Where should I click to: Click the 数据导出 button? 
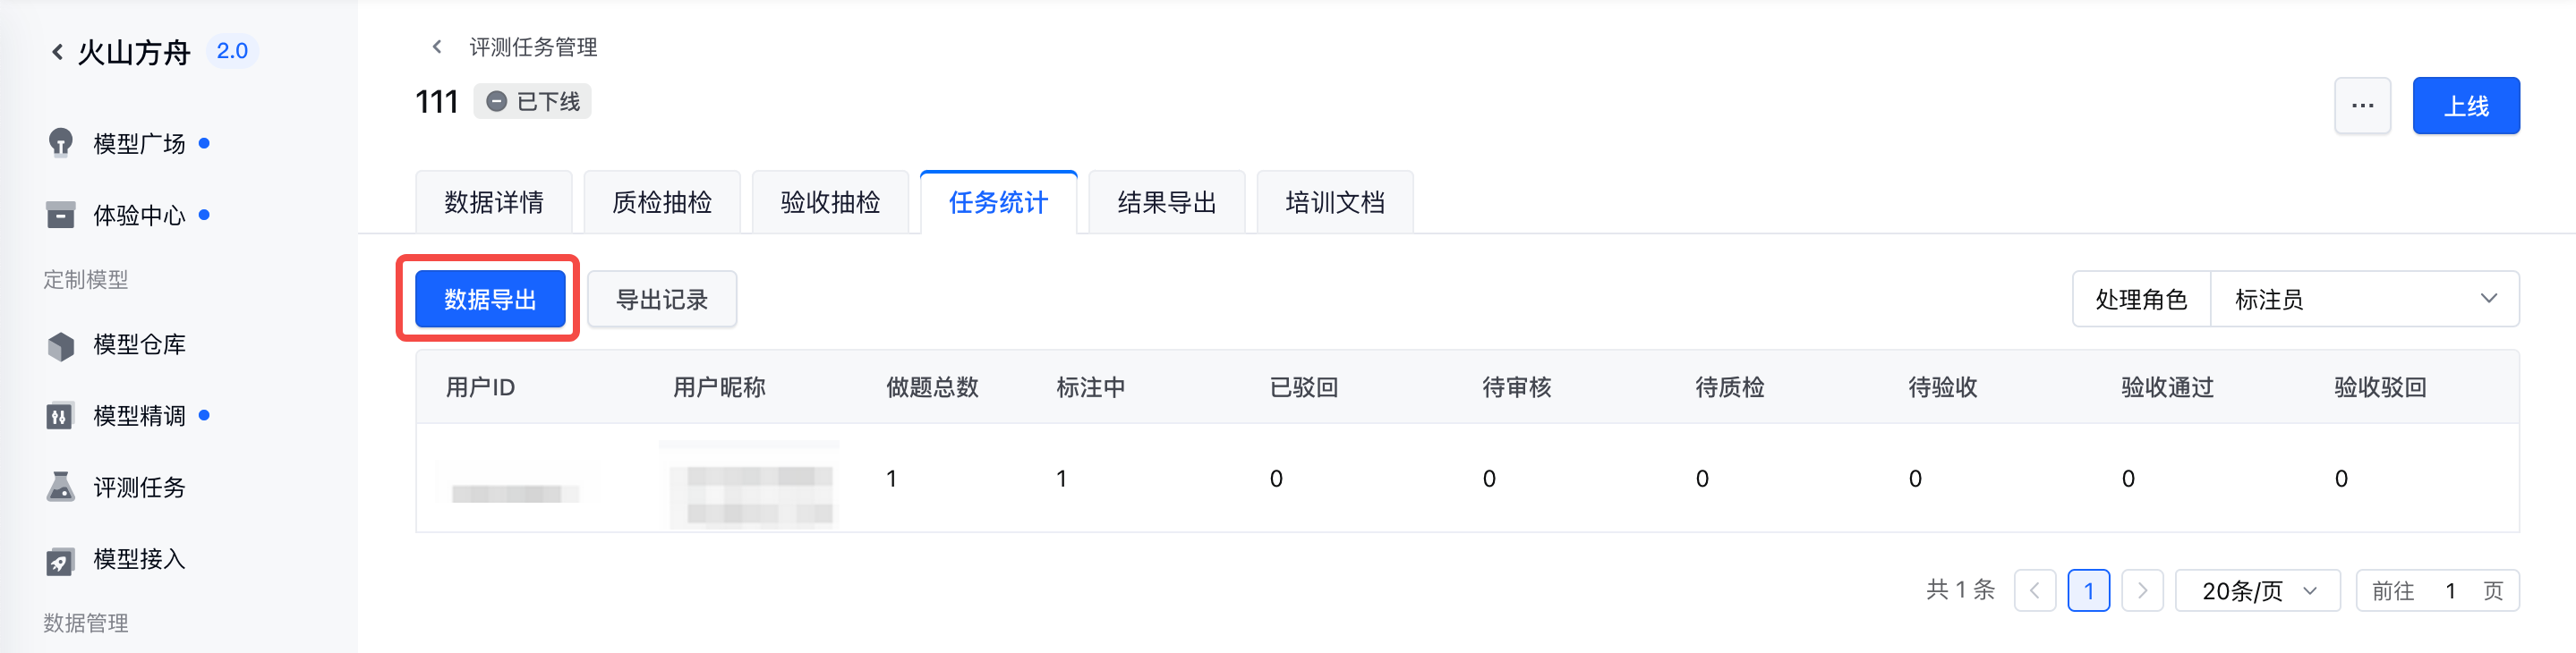click(x=490, y=299)
